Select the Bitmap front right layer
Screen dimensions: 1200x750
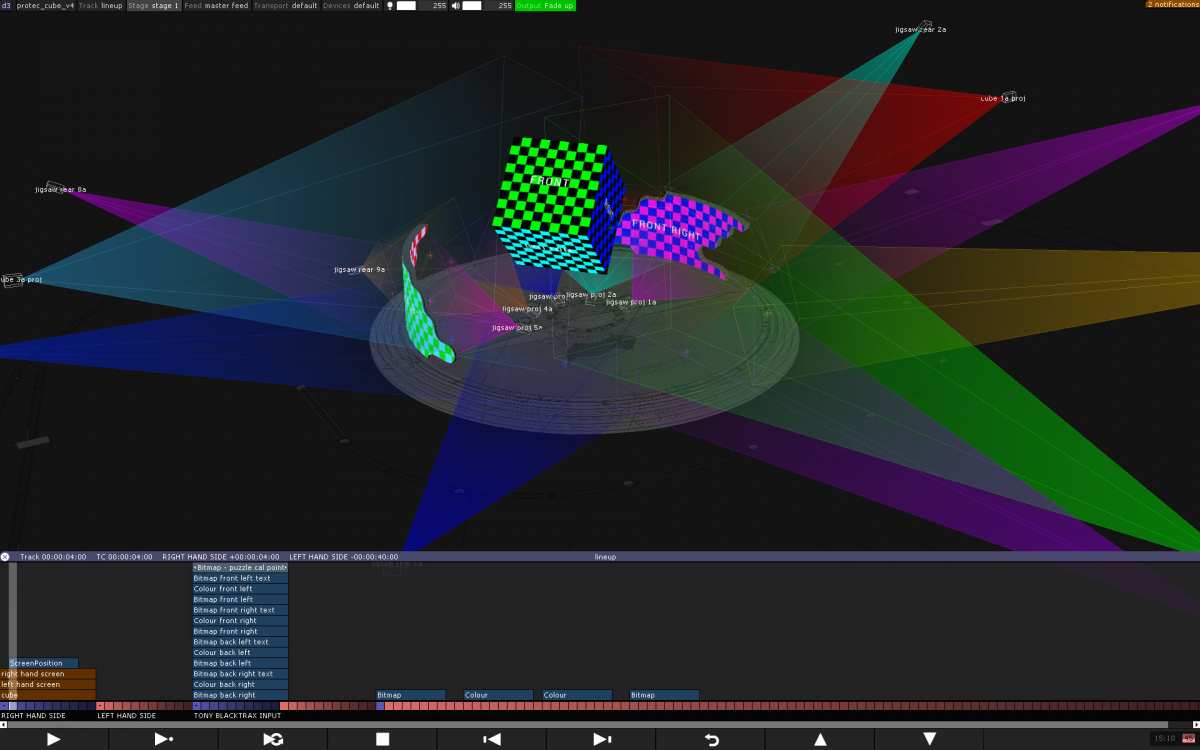click(x=240, y=631)
